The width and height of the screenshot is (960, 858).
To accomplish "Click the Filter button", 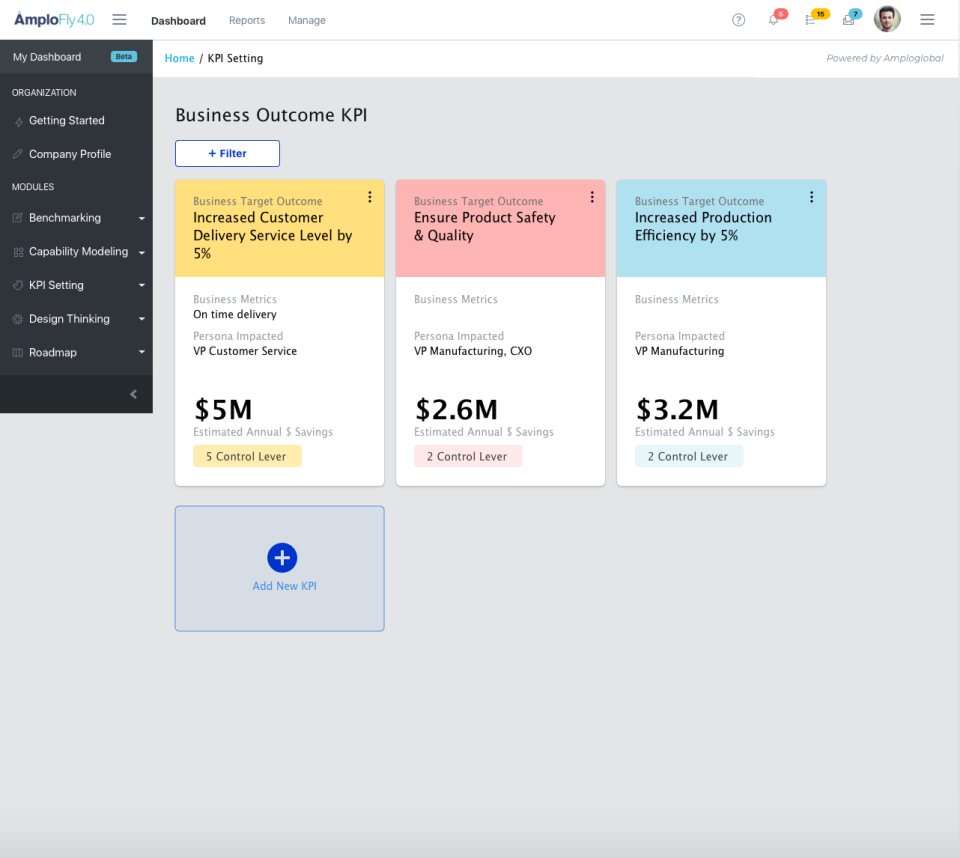I will point(227,153).
